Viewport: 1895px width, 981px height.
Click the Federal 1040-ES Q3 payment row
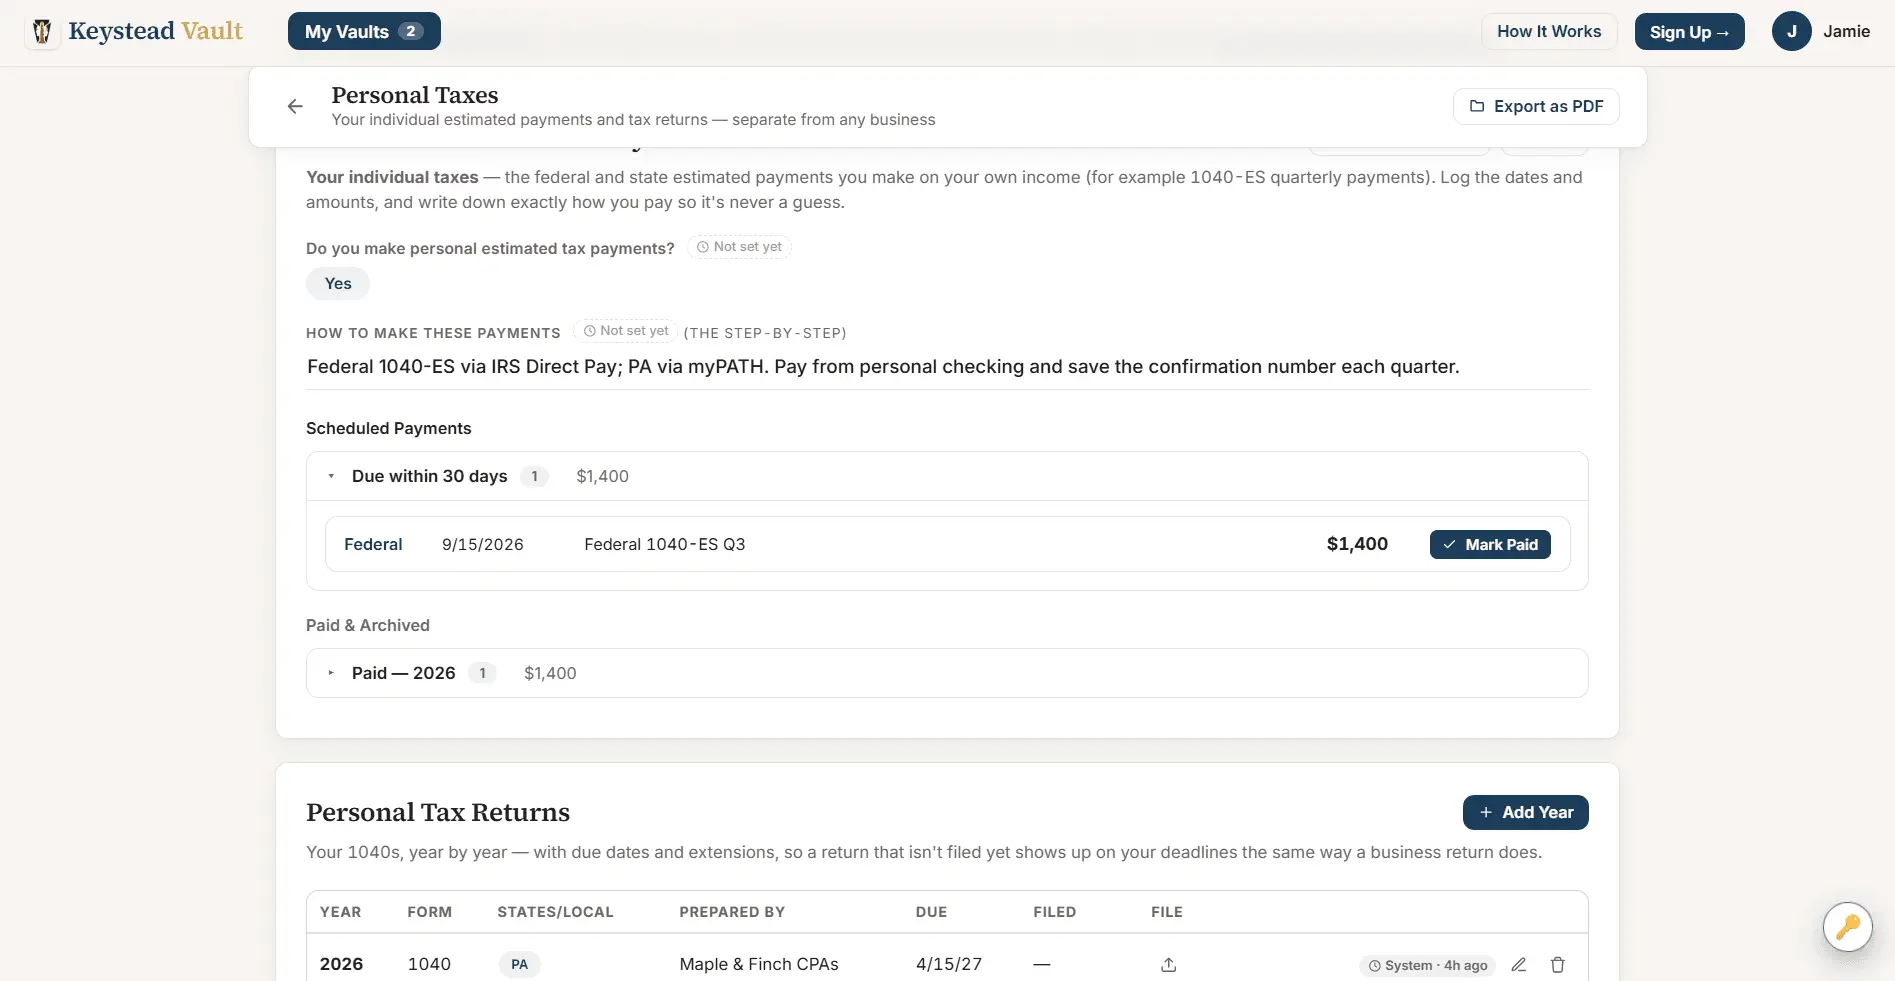(x=947, y=544)
